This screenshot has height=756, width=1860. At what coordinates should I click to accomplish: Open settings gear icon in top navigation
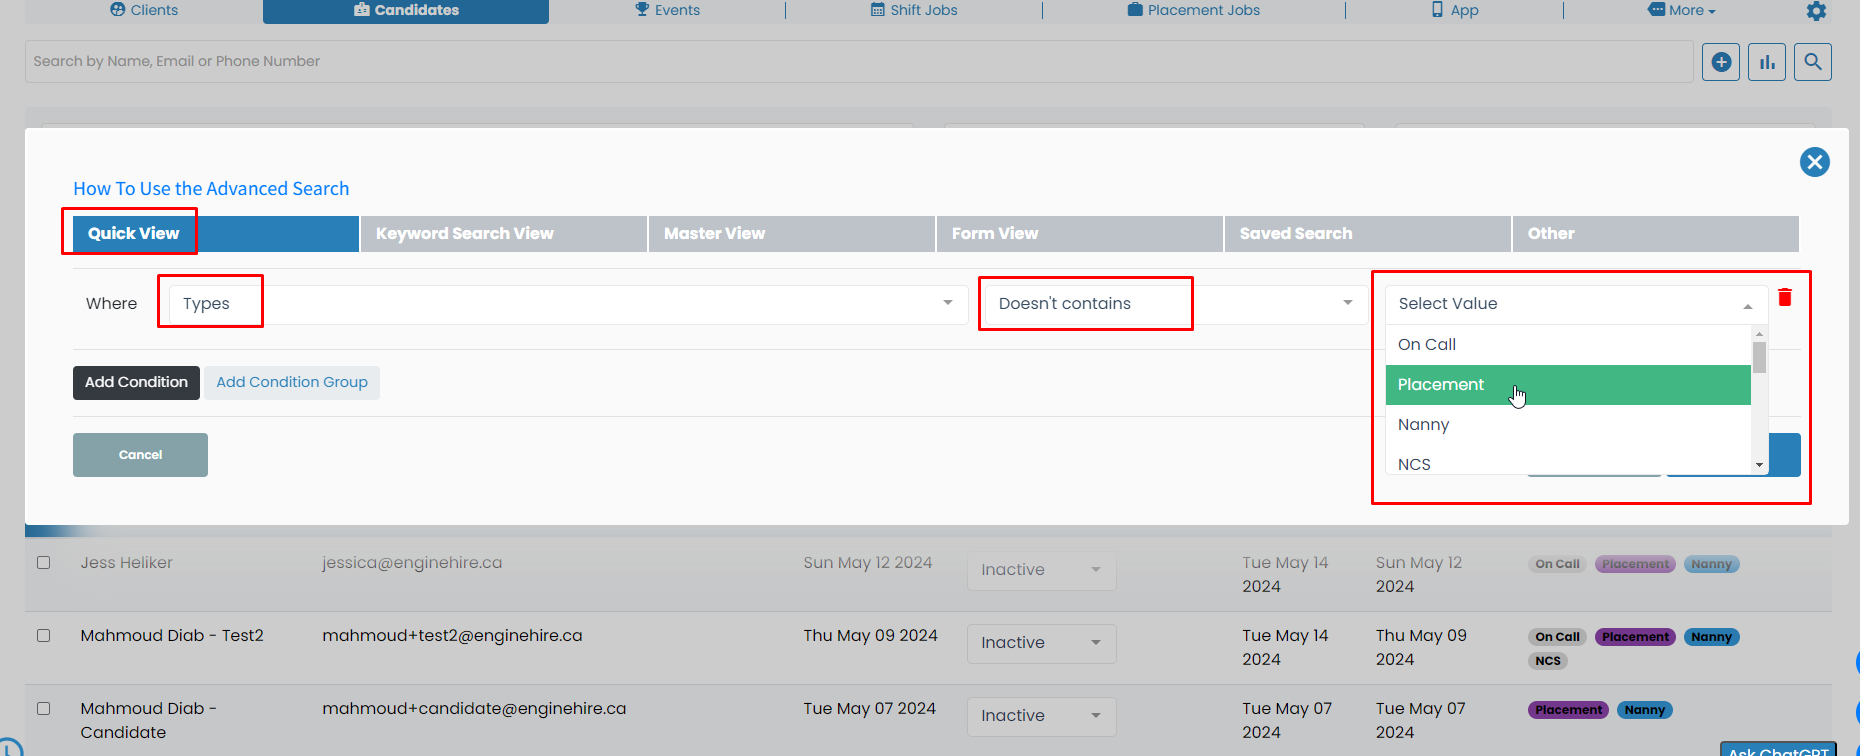[x=1816, y=11]
